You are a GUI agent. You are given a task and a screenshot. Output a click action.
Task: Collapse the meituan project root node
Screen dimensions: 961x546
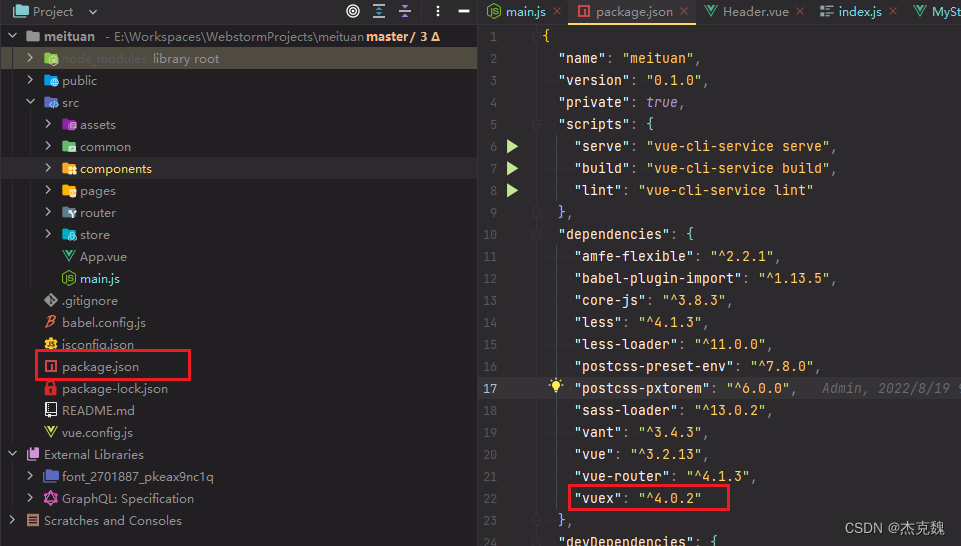pos(13,36)
